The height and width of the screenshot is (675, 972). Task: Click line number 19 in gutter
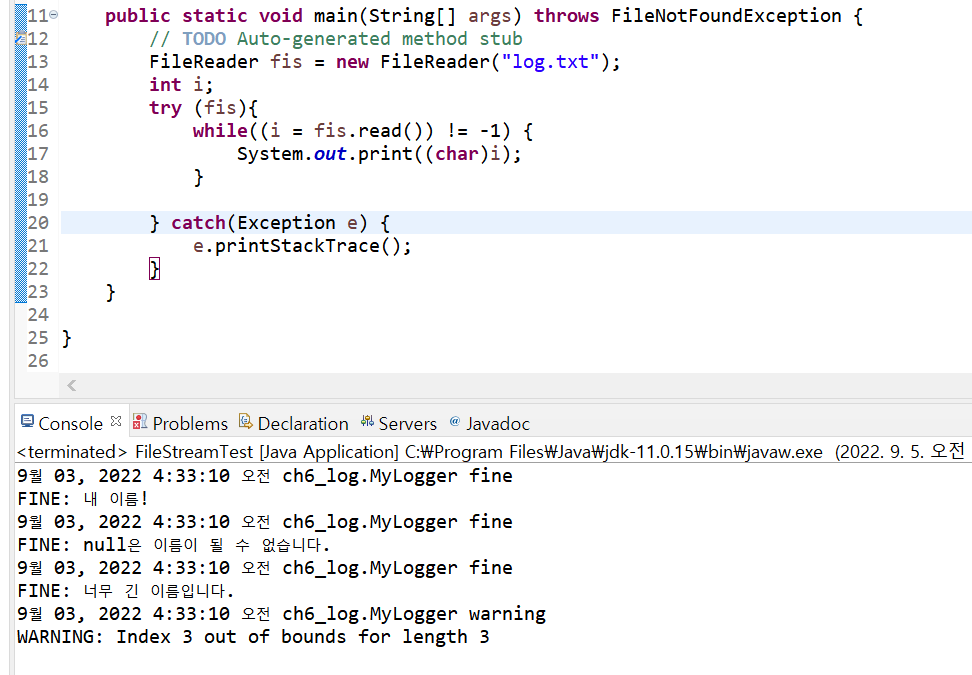coord(38,200)
